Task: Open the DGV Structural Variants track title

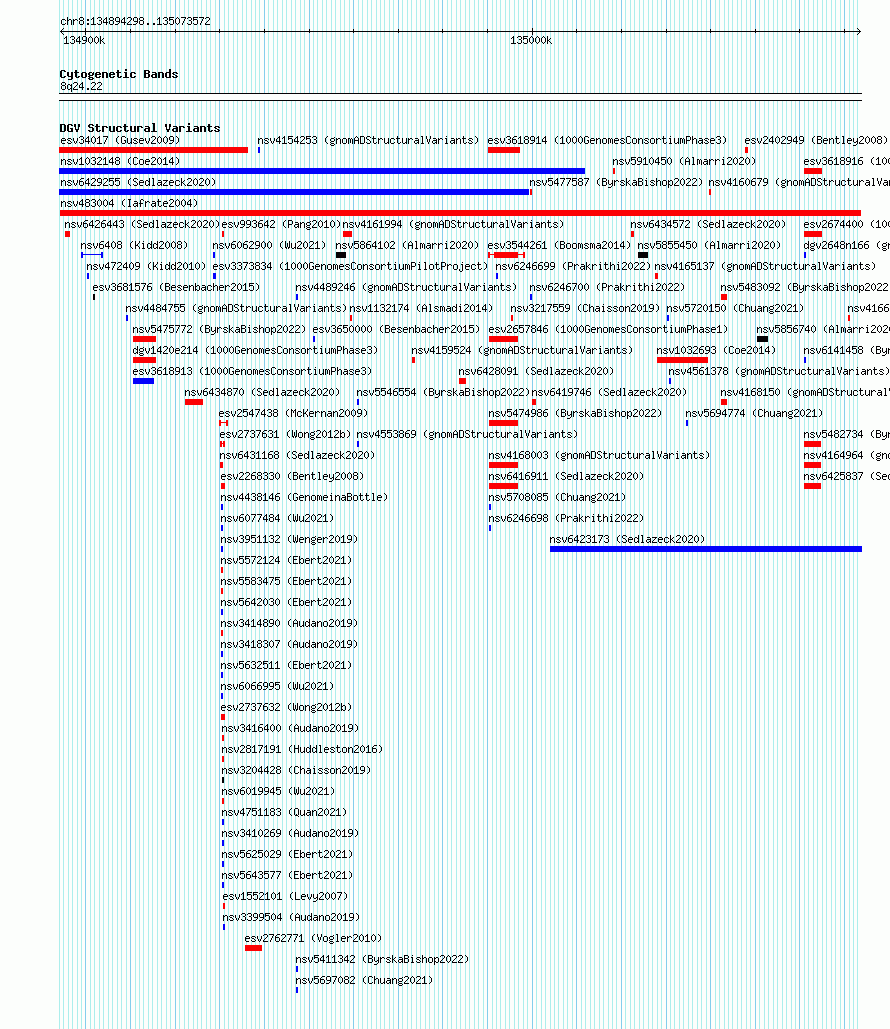Action: click(140, 128)
